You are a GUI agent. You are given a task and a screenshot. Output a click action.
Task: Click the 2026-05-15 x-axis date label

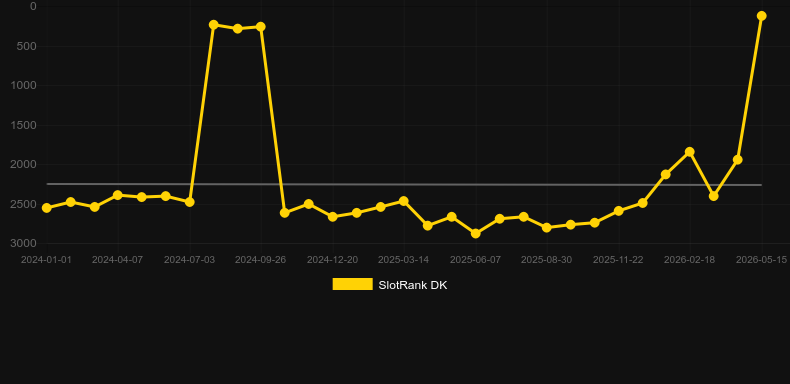tap(761, 260)
